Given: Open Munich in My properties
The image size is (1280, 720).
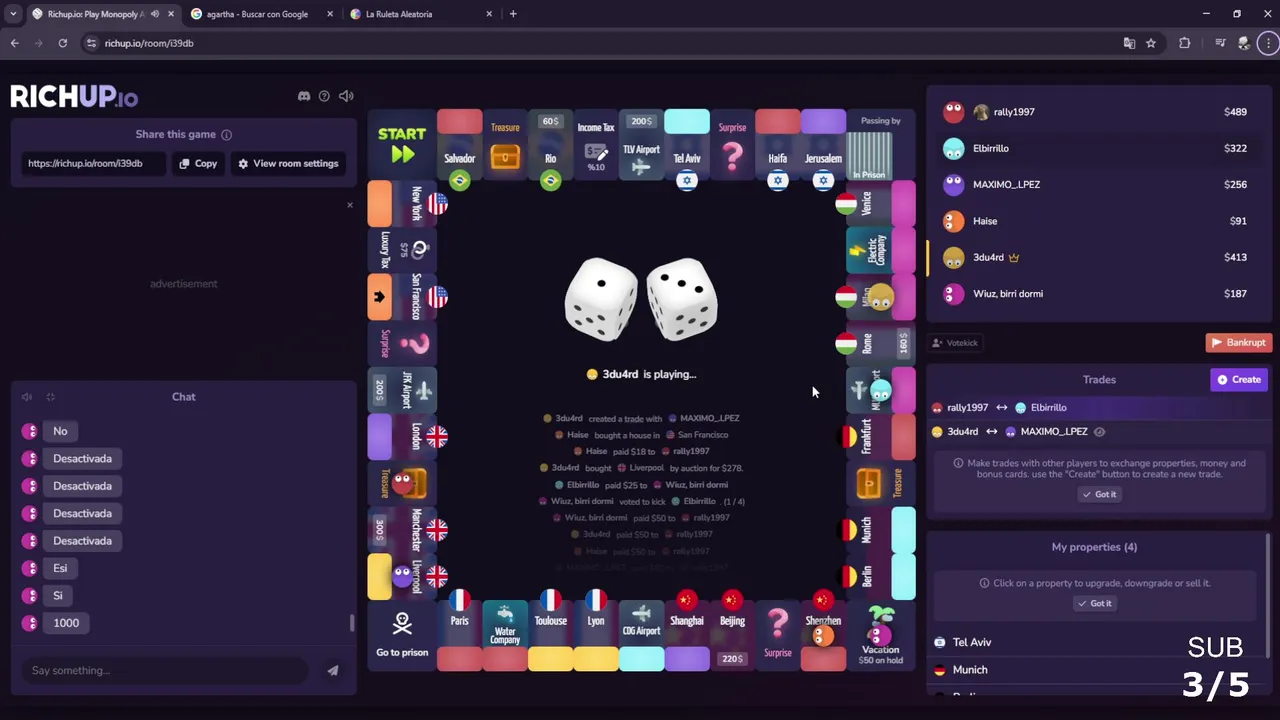Looking at the screenshot, I should pos(1095,670).
